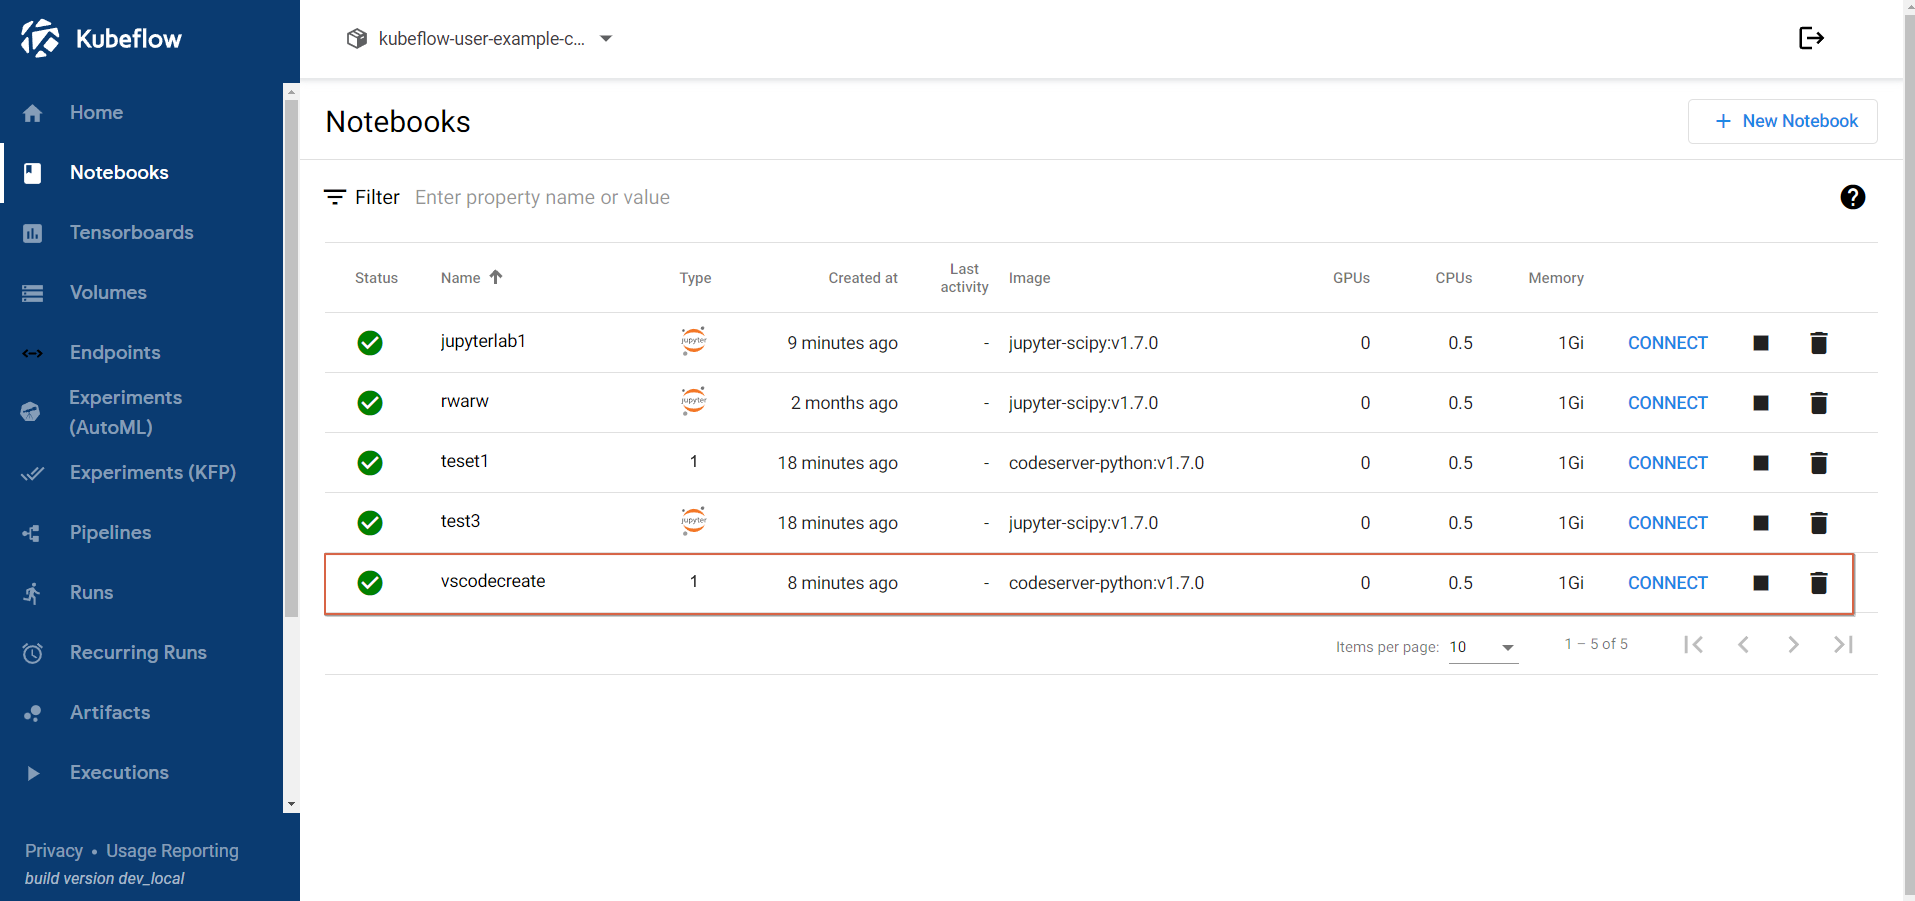1915x901 pixels.
Task: Select the teset1 notebook name
Action: (x=464, y=461)
